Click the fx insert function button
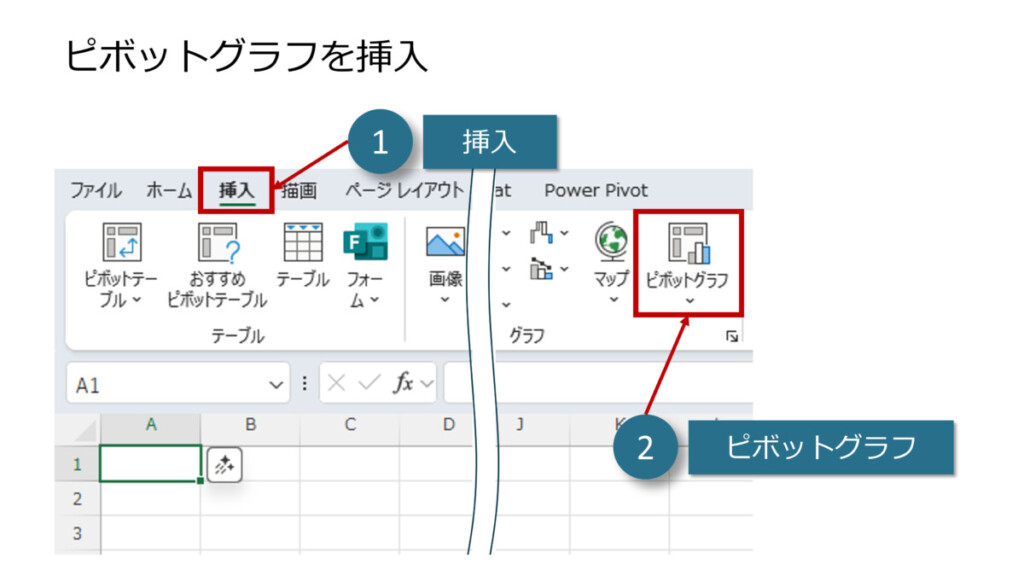 point(403,384)
